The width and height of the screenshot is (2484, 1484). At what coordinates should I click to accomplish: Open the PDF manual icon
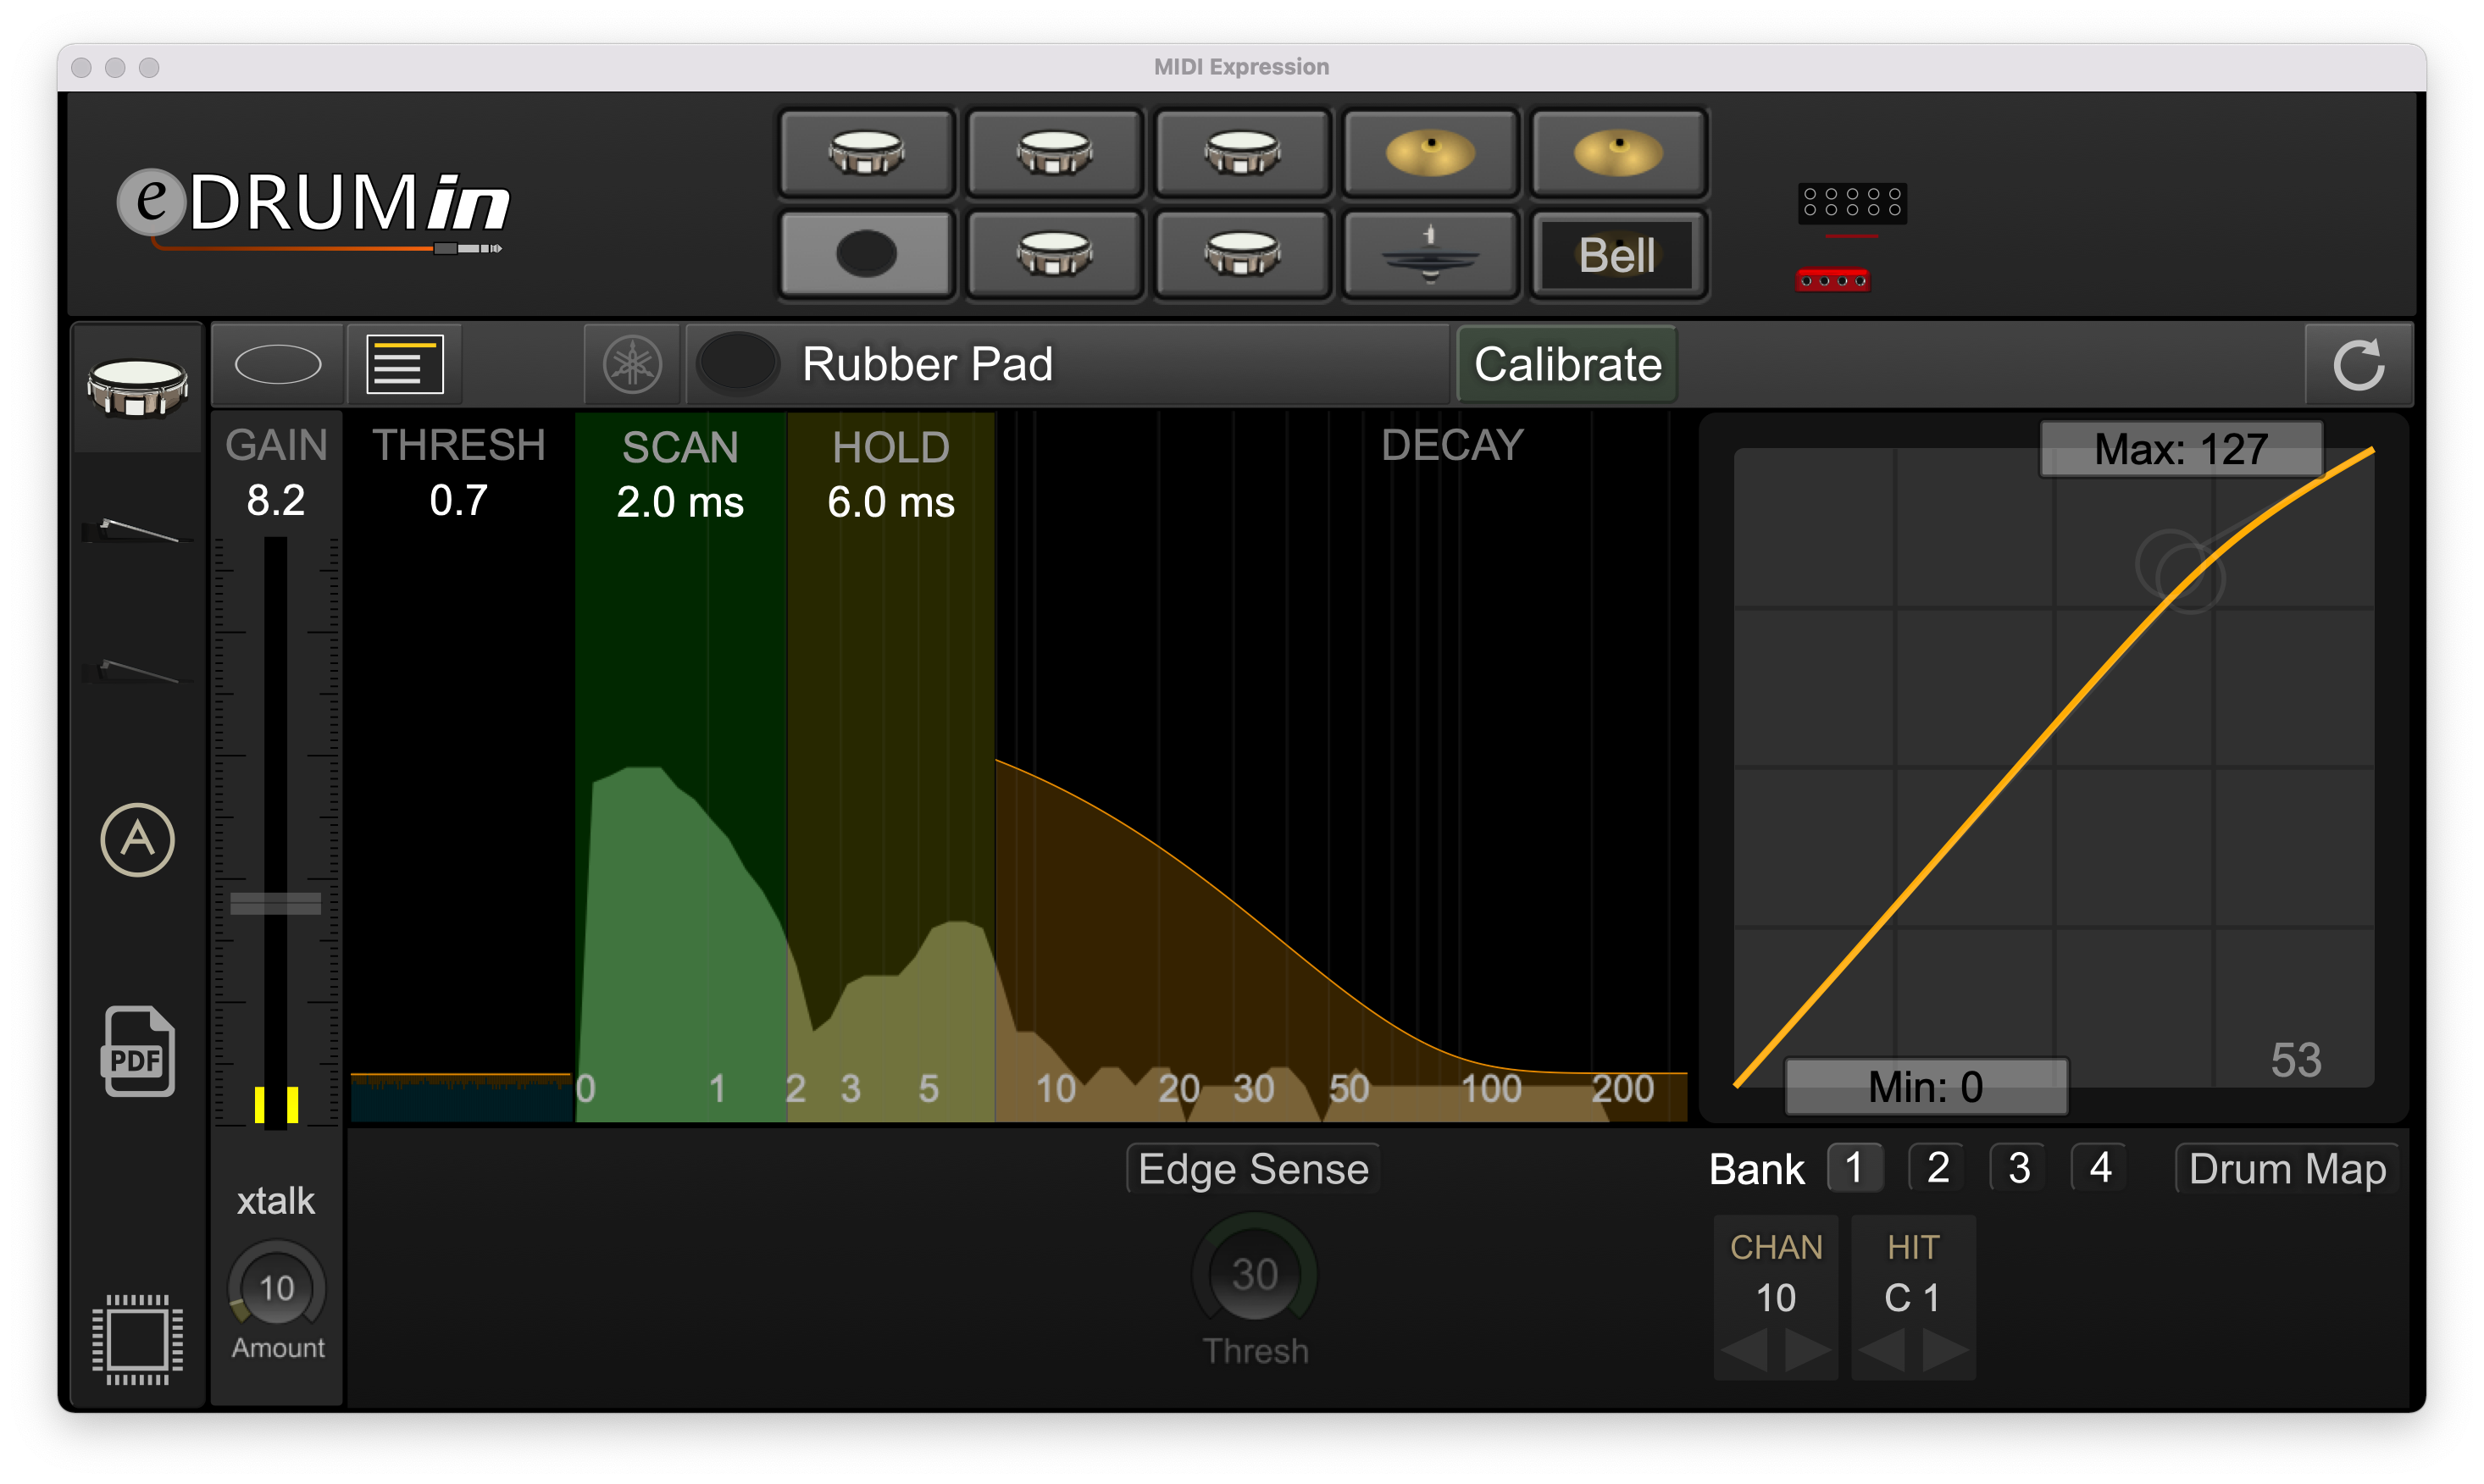pos(138,1051)
